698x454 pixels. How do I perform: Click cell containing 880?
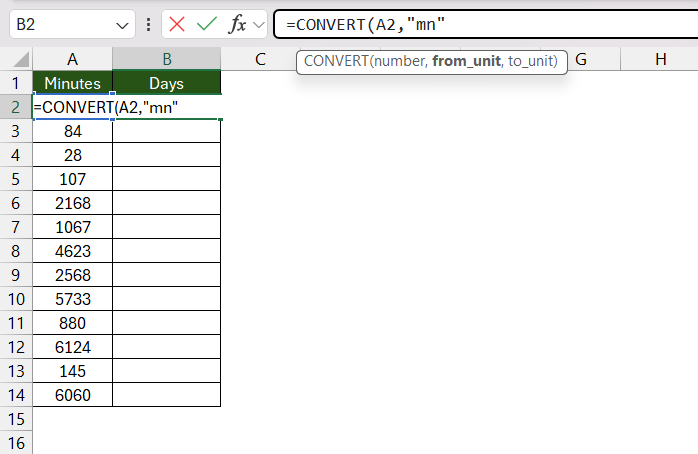73,323
